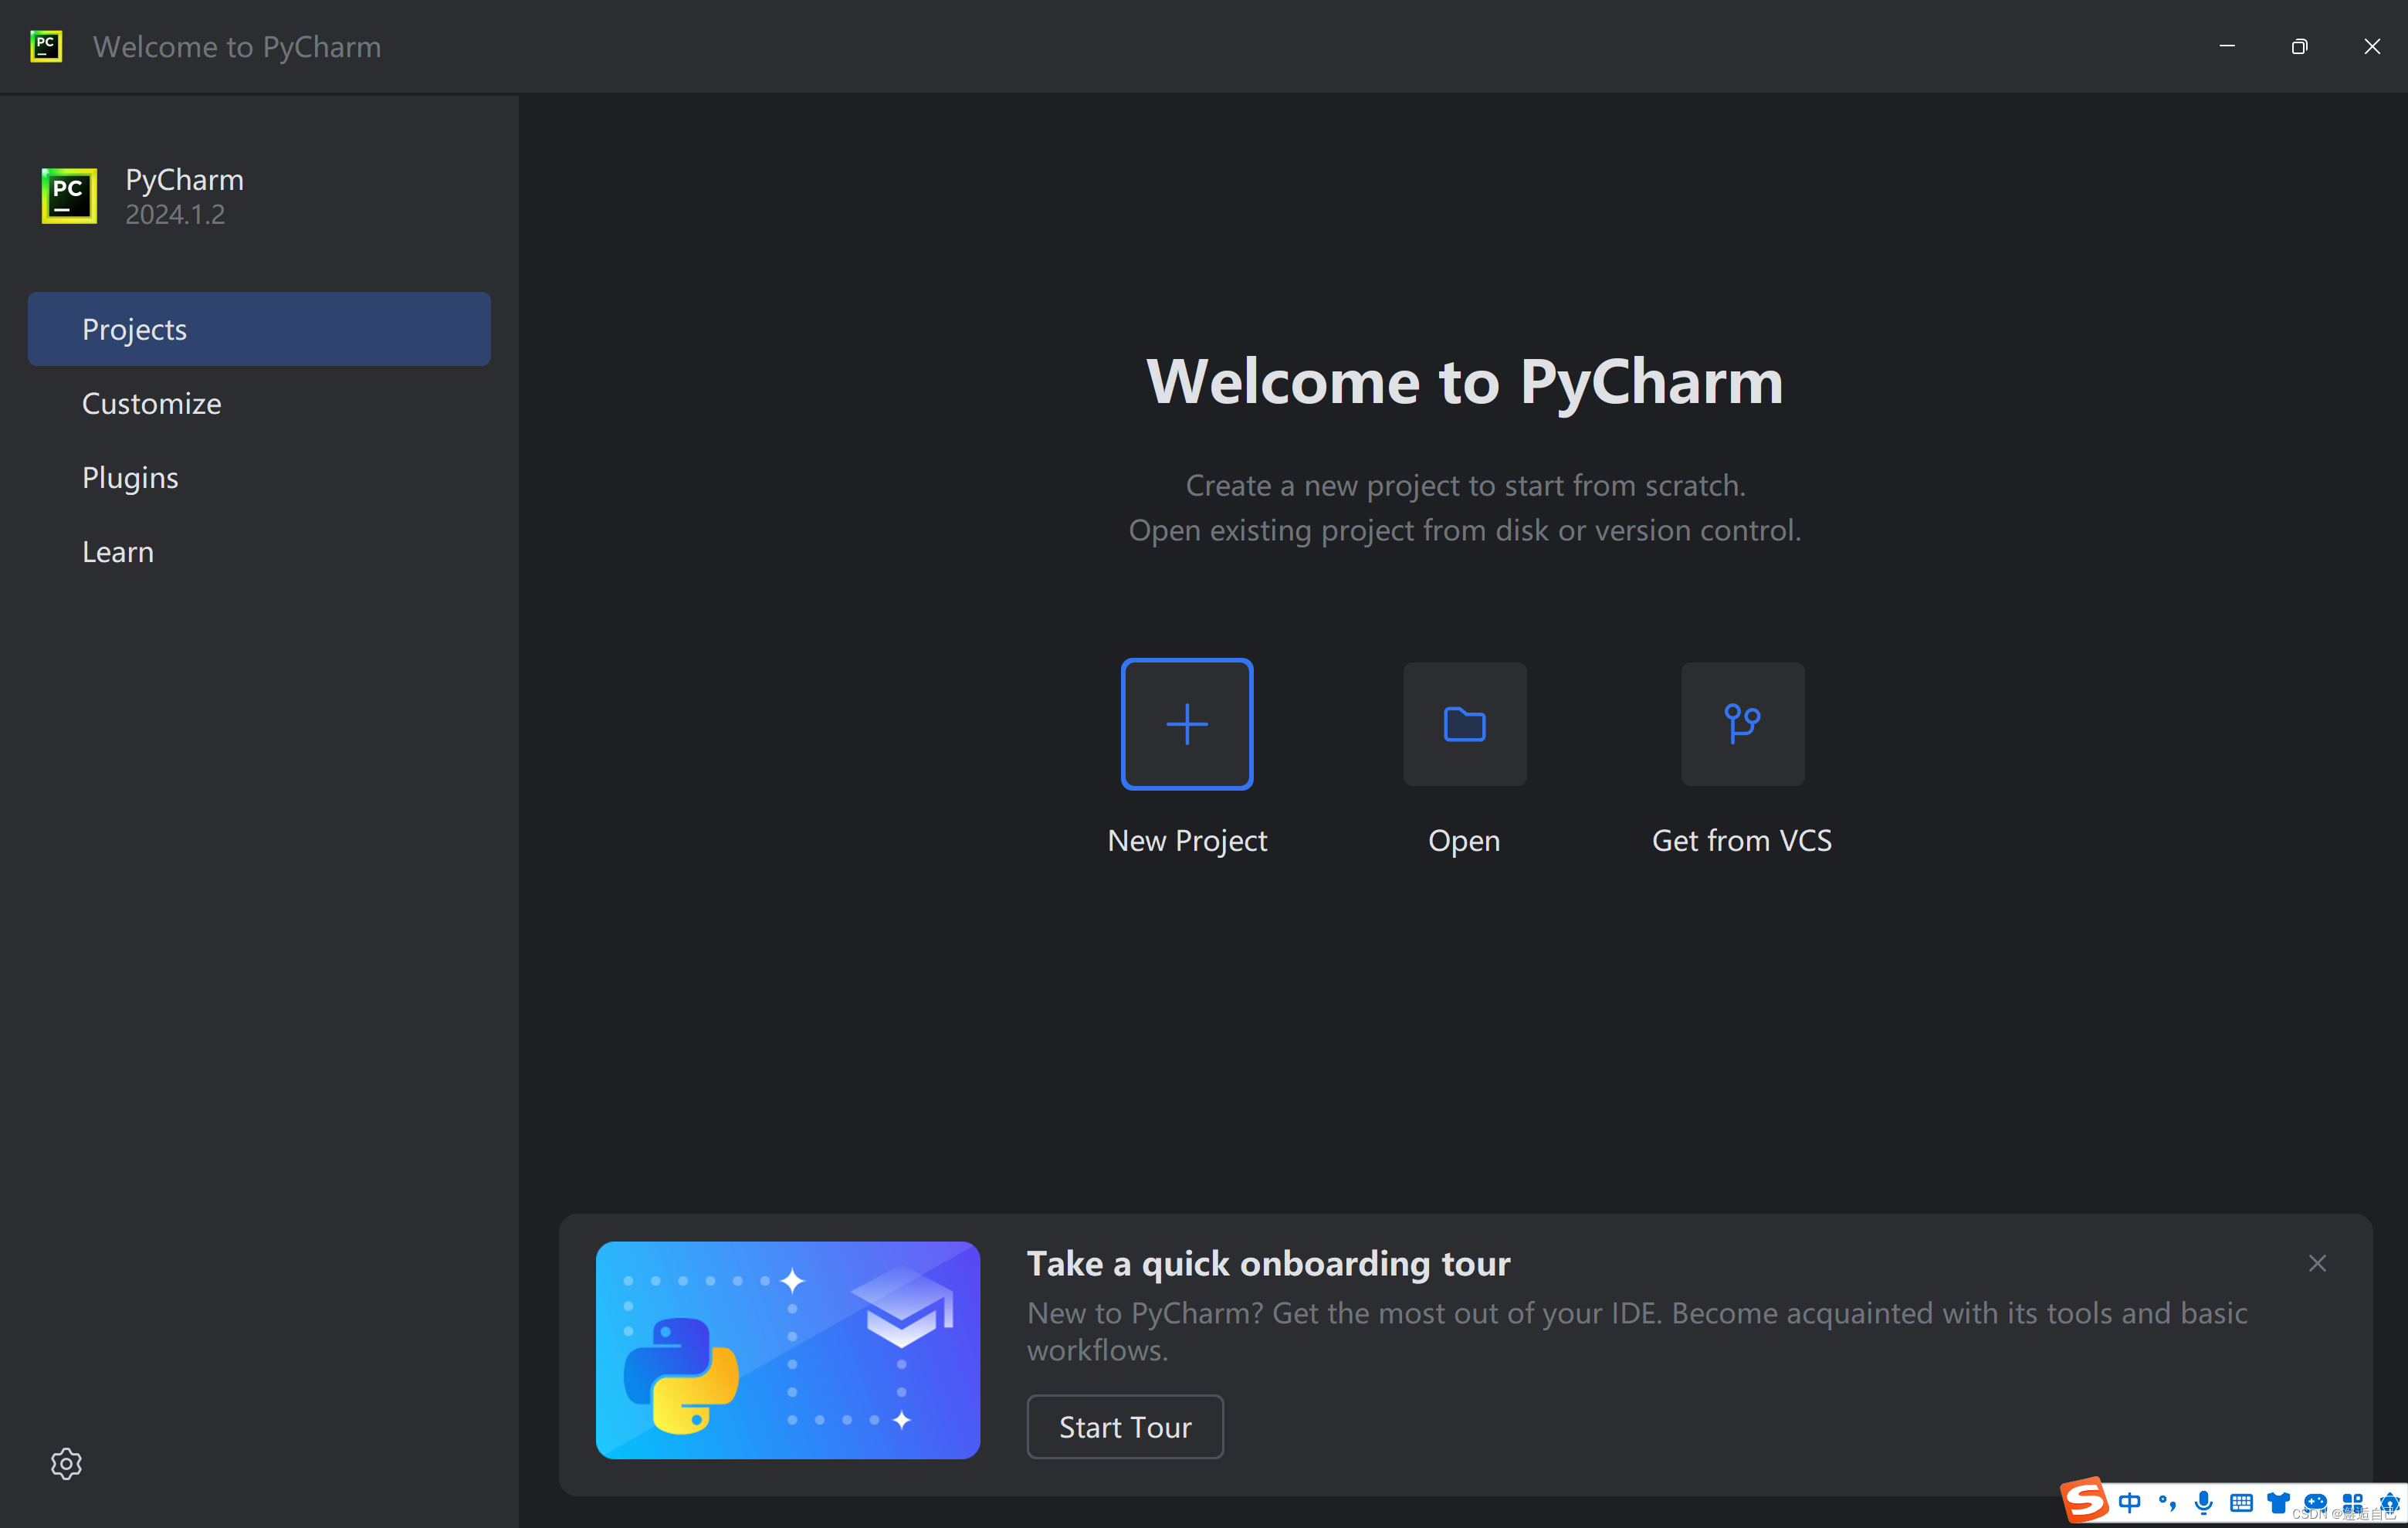Screen dimensions: 2408x1528
Task: Select the Projects tab
Action: click(x=134, y=328)
